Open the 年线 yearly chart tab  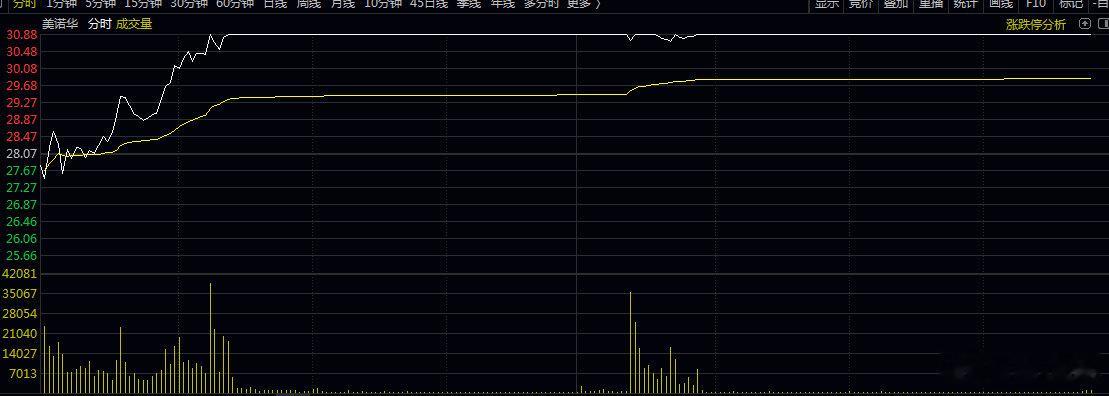click(x=502, y=4)
